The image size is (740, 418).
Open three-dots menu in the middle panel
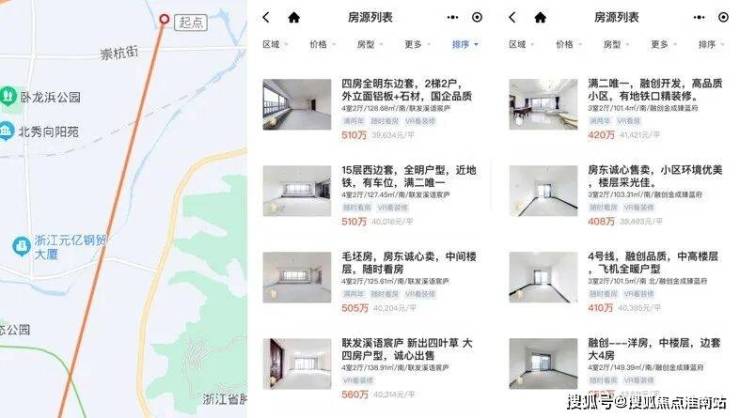pos(453,17)
